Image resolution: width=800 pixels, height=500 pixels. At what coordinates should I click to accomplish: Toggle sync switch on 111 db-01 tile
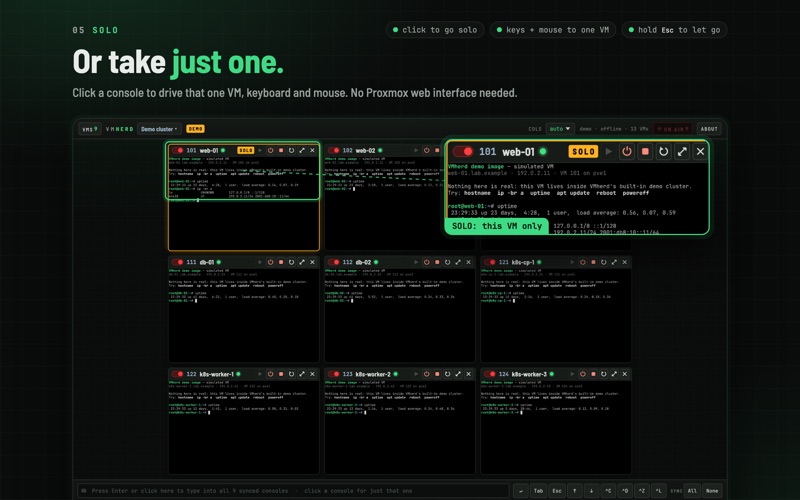pyautogui.click(x=178, y=262)
